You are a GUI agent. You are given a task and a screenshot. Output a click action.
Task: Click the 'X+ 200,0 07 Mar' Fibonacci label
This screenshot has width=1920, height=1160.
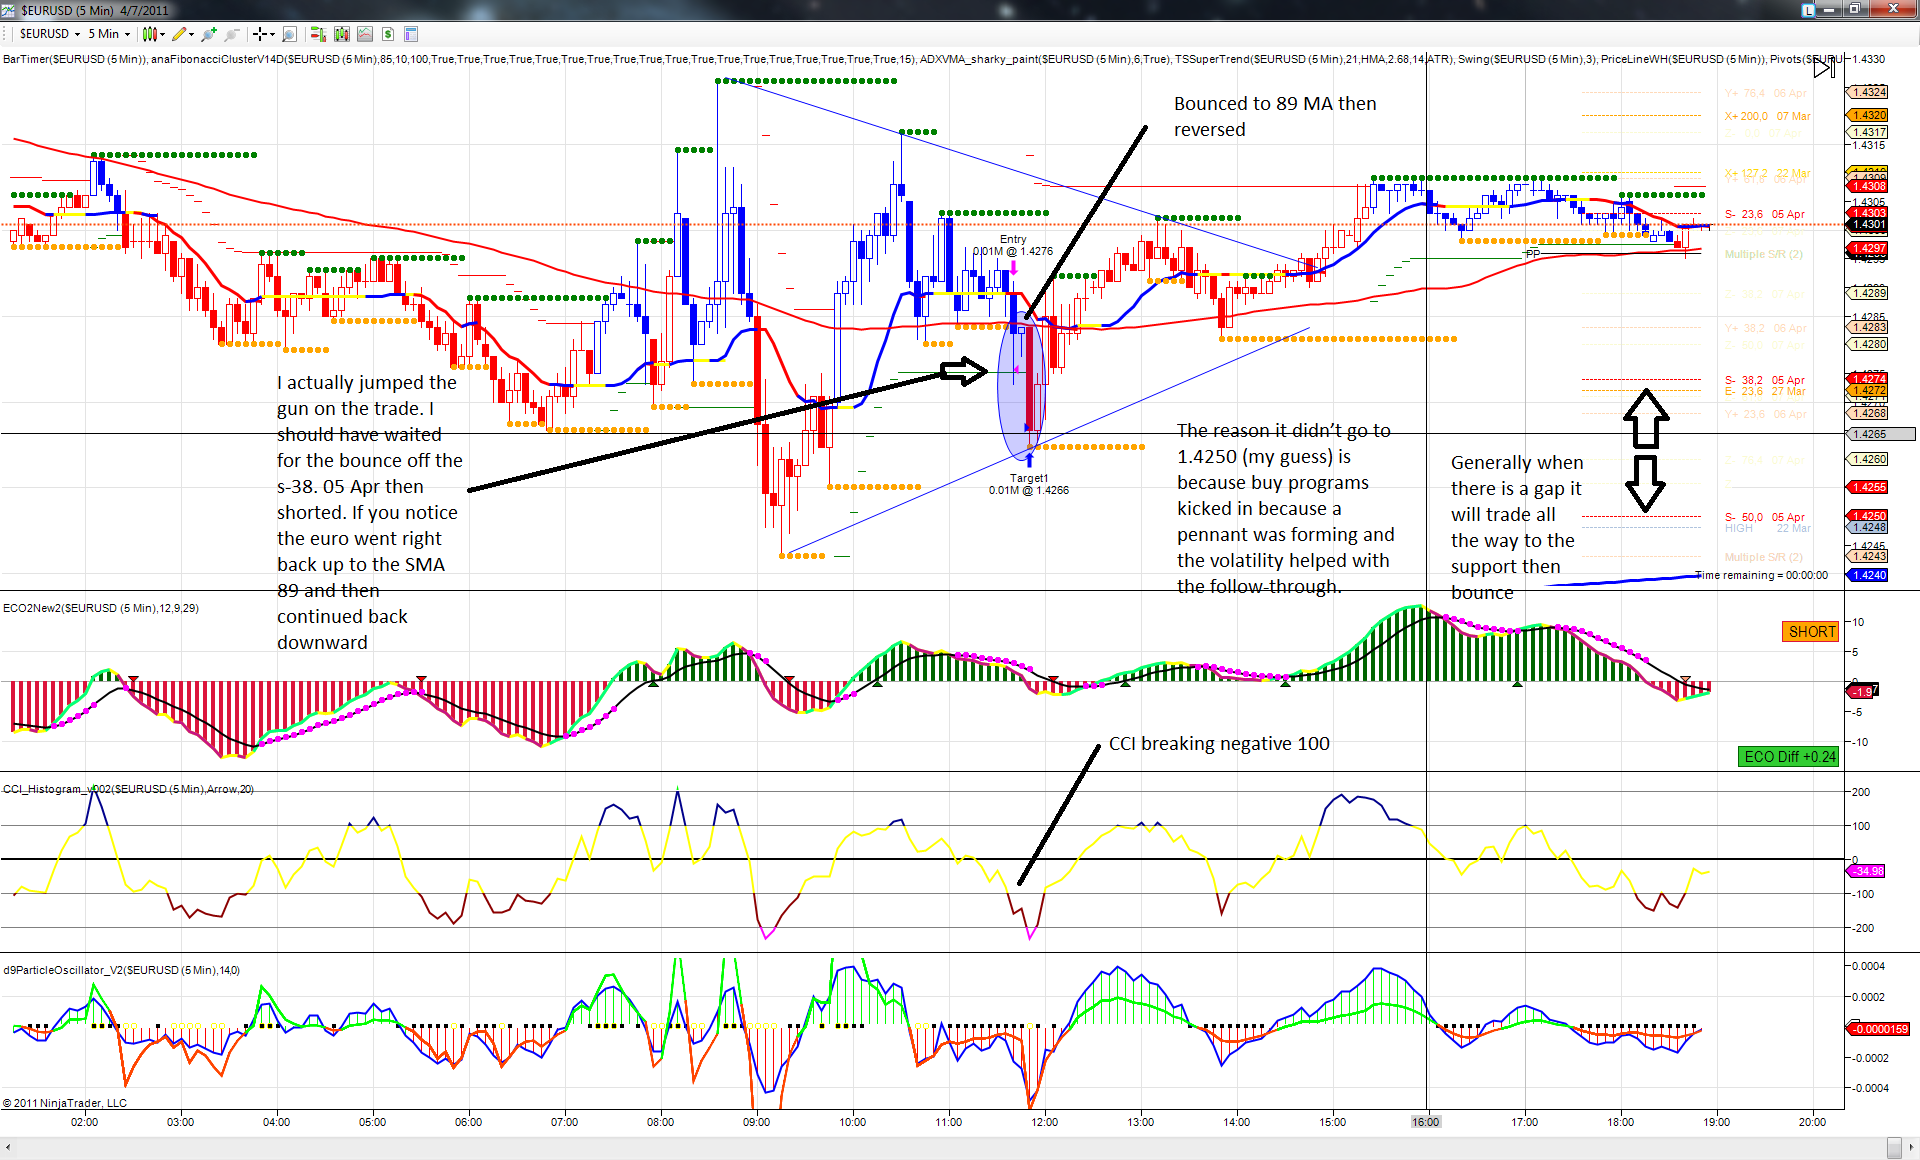pyautogui.click(x=1768, y=116)
